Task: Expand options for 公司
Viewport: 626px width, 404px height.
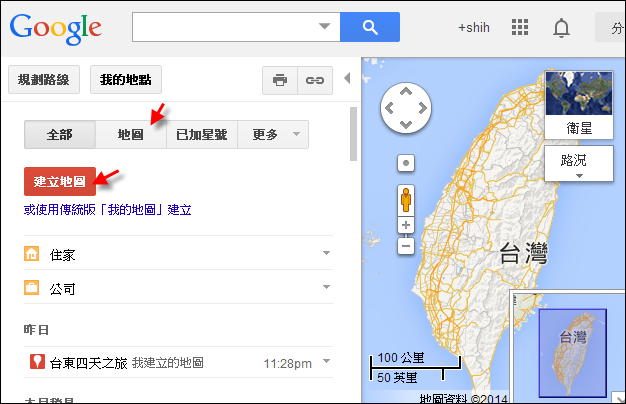Action: (x=326, y=287)
